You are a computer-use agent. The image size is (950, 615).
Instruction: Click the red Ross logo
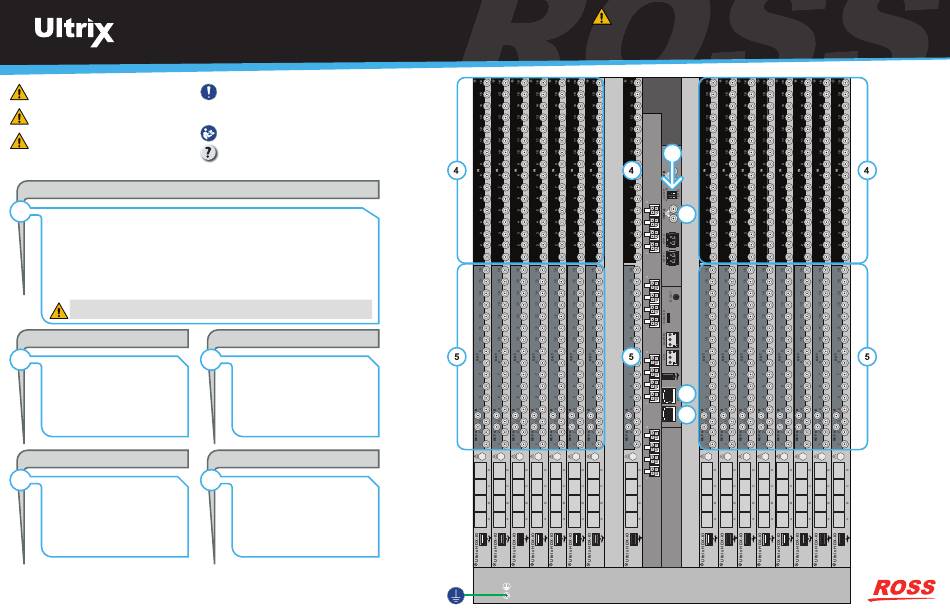click(x=903, y=588)
